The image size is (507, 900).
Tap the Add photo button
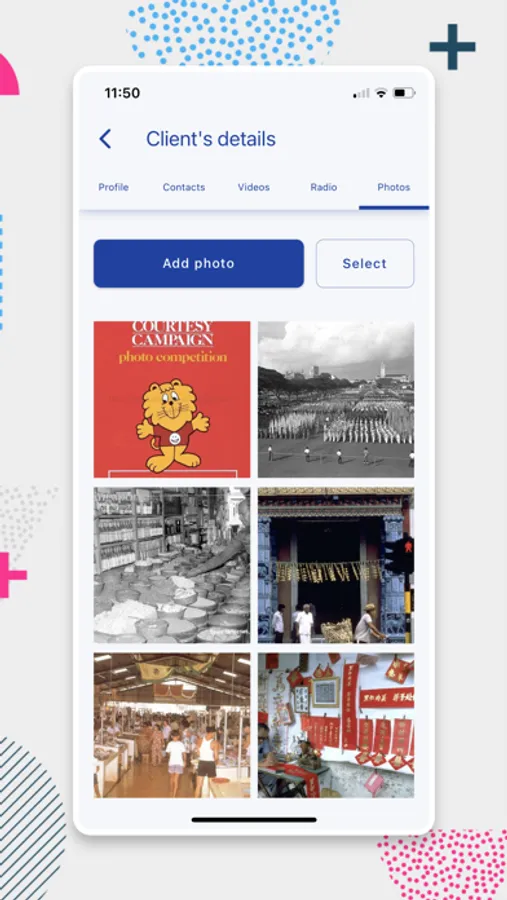click(x=199, y=263)
